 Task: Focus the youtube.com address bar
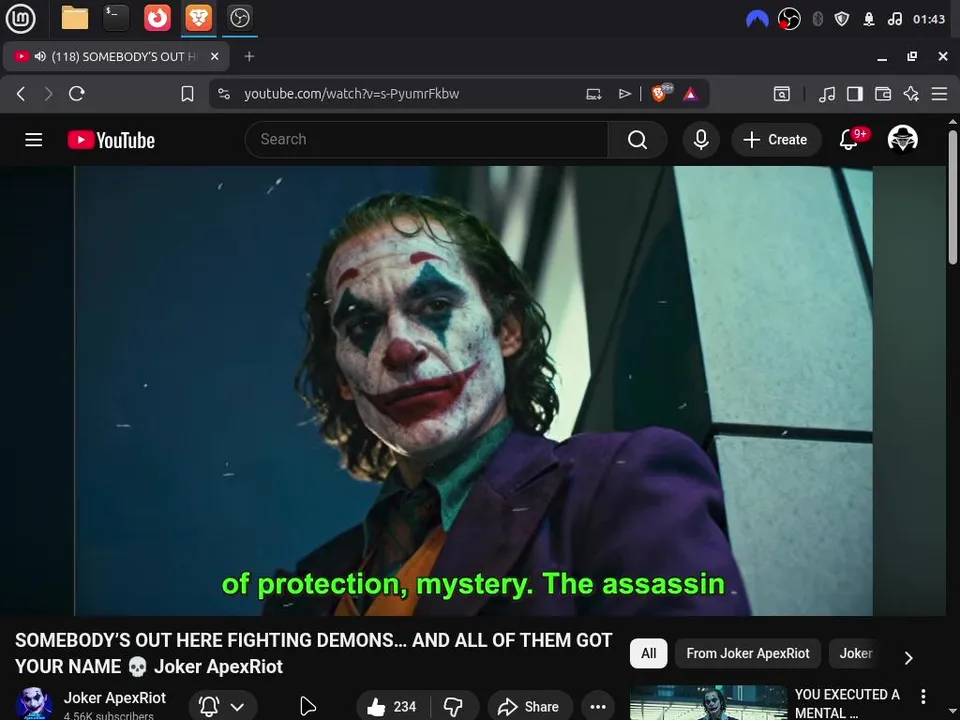click(351, 94)
